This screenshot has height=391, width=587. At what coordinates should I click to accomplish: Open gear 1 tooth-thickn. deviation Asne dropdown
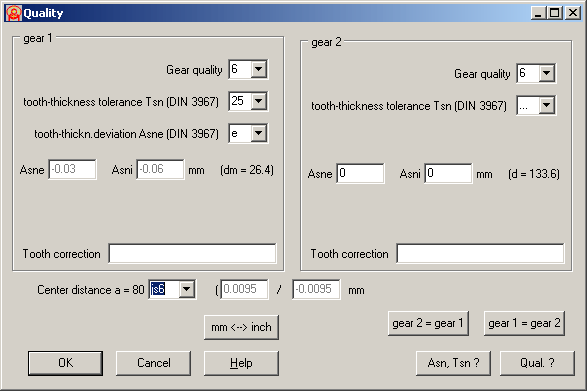click(x=259, y=133)
